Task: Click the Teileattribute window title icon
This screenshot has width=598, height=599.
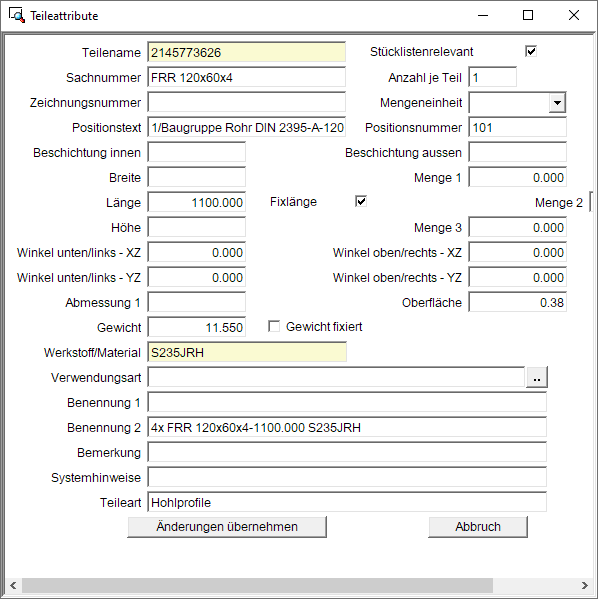Action: point(17,15)
